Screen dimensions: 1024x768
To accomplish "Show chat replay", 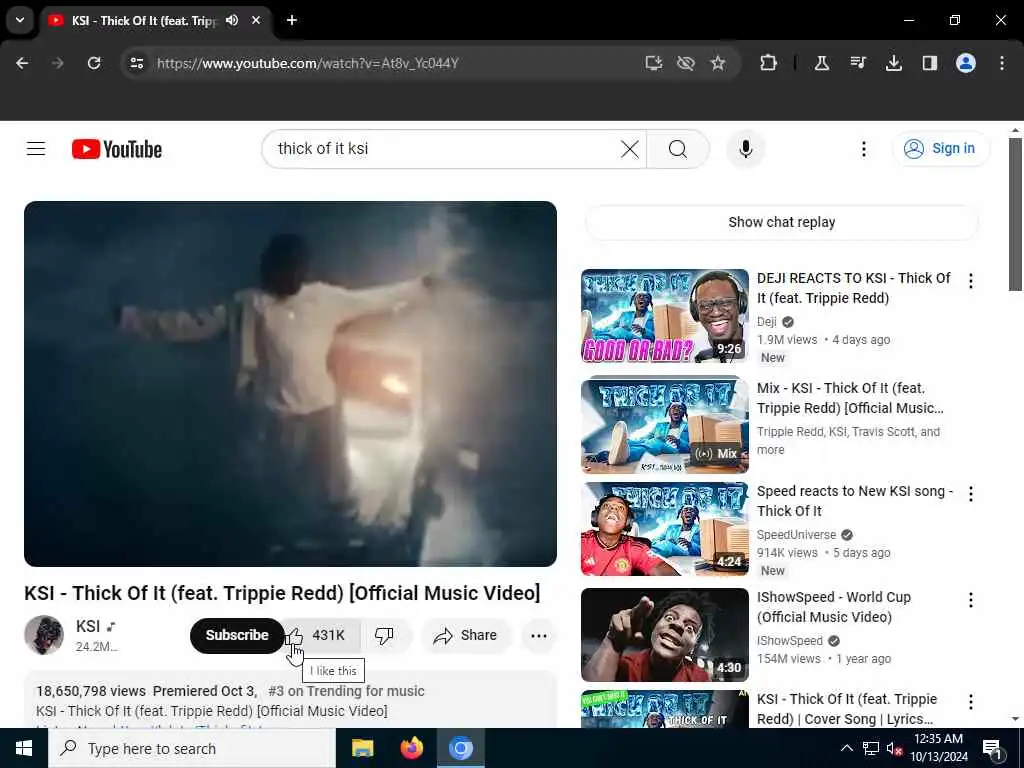I will [x=781, y=222].
